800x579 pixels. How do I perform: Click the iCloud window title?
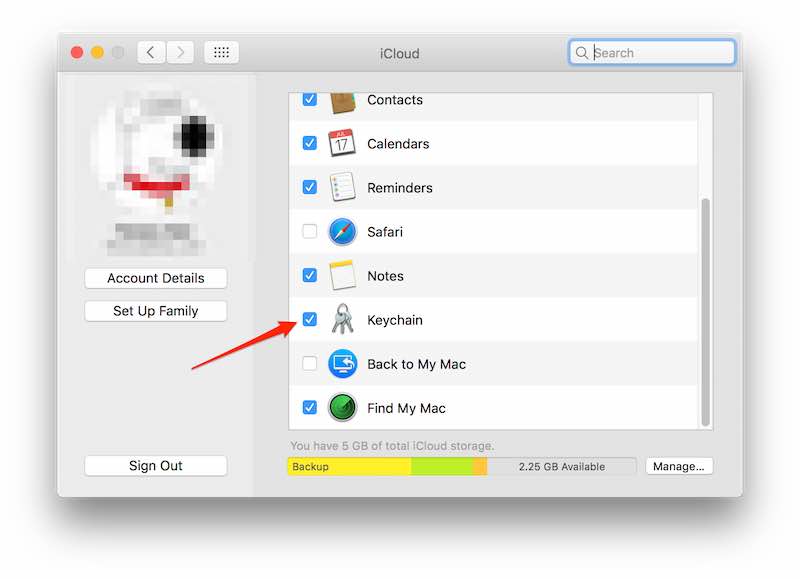tap(399, 54)
